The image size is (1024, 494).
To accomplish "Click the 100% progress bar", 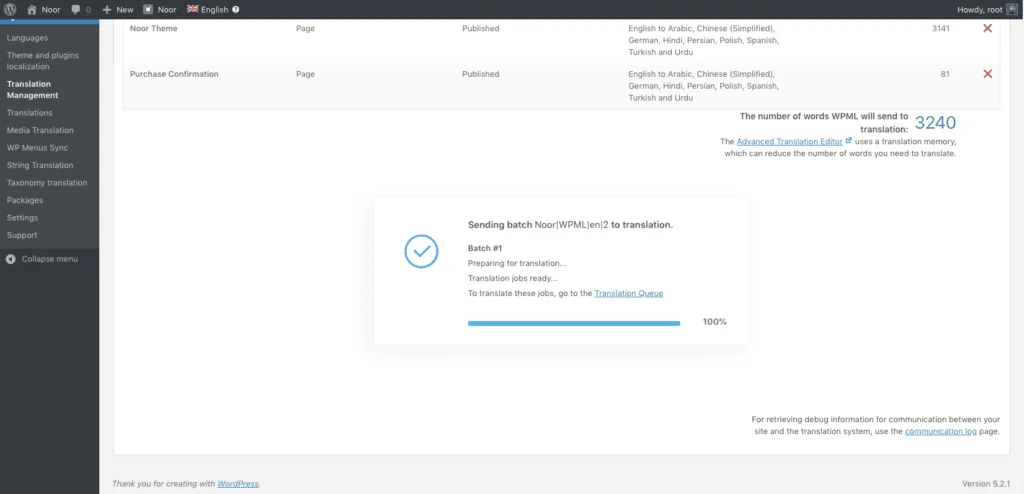I will pos(574,323).
